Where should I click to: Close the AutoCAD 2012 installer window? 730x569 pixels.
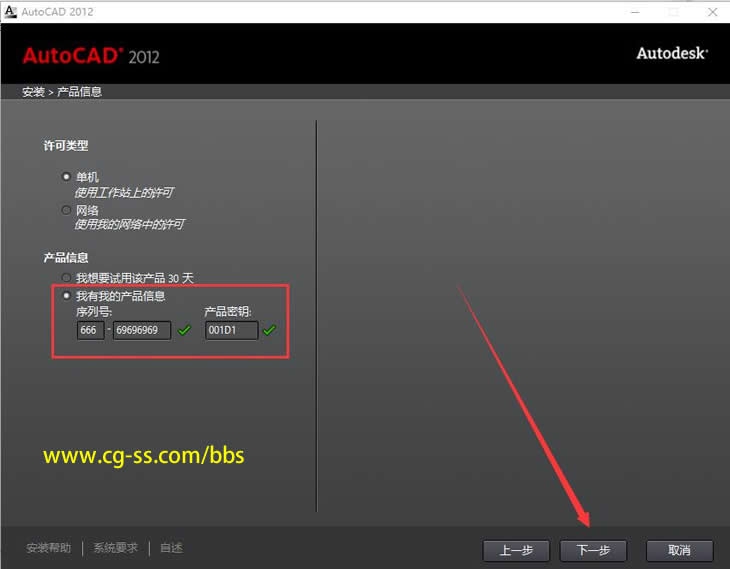tap(712, 12)
